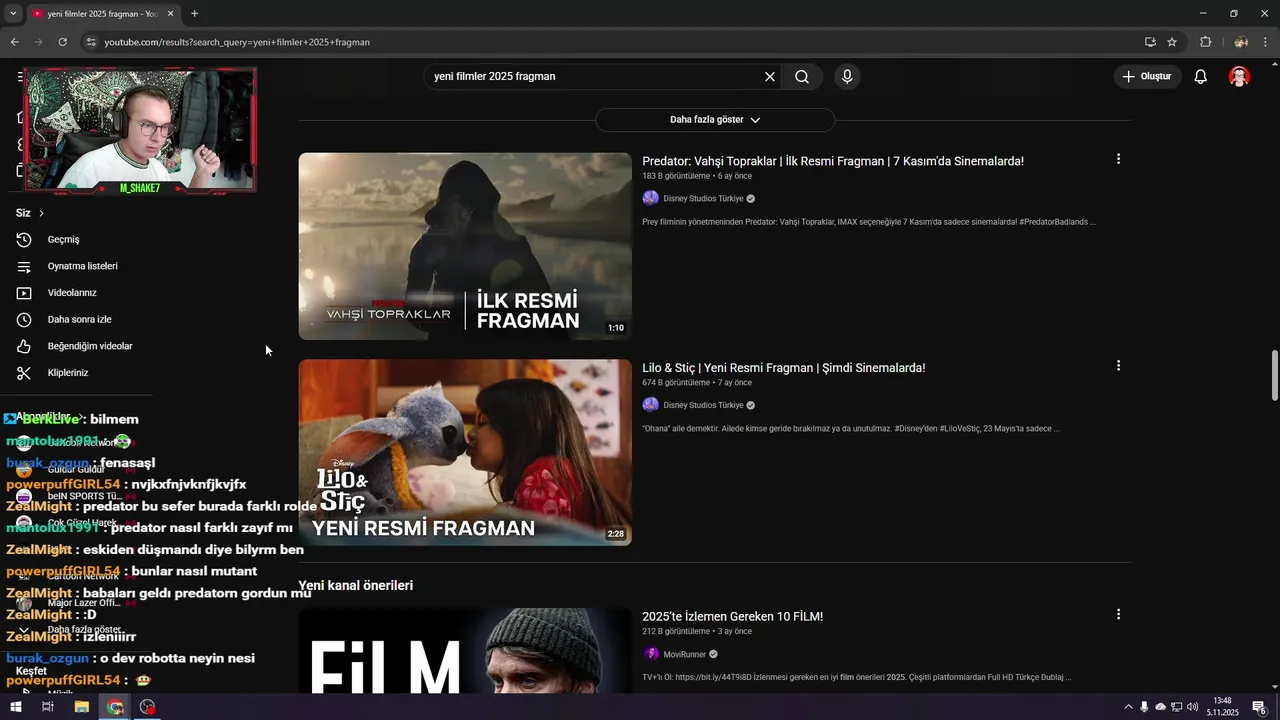Play the Predator Vahşi Topraklar thumbnail
The image size is (1280, 720).
[x=465, y=246]
